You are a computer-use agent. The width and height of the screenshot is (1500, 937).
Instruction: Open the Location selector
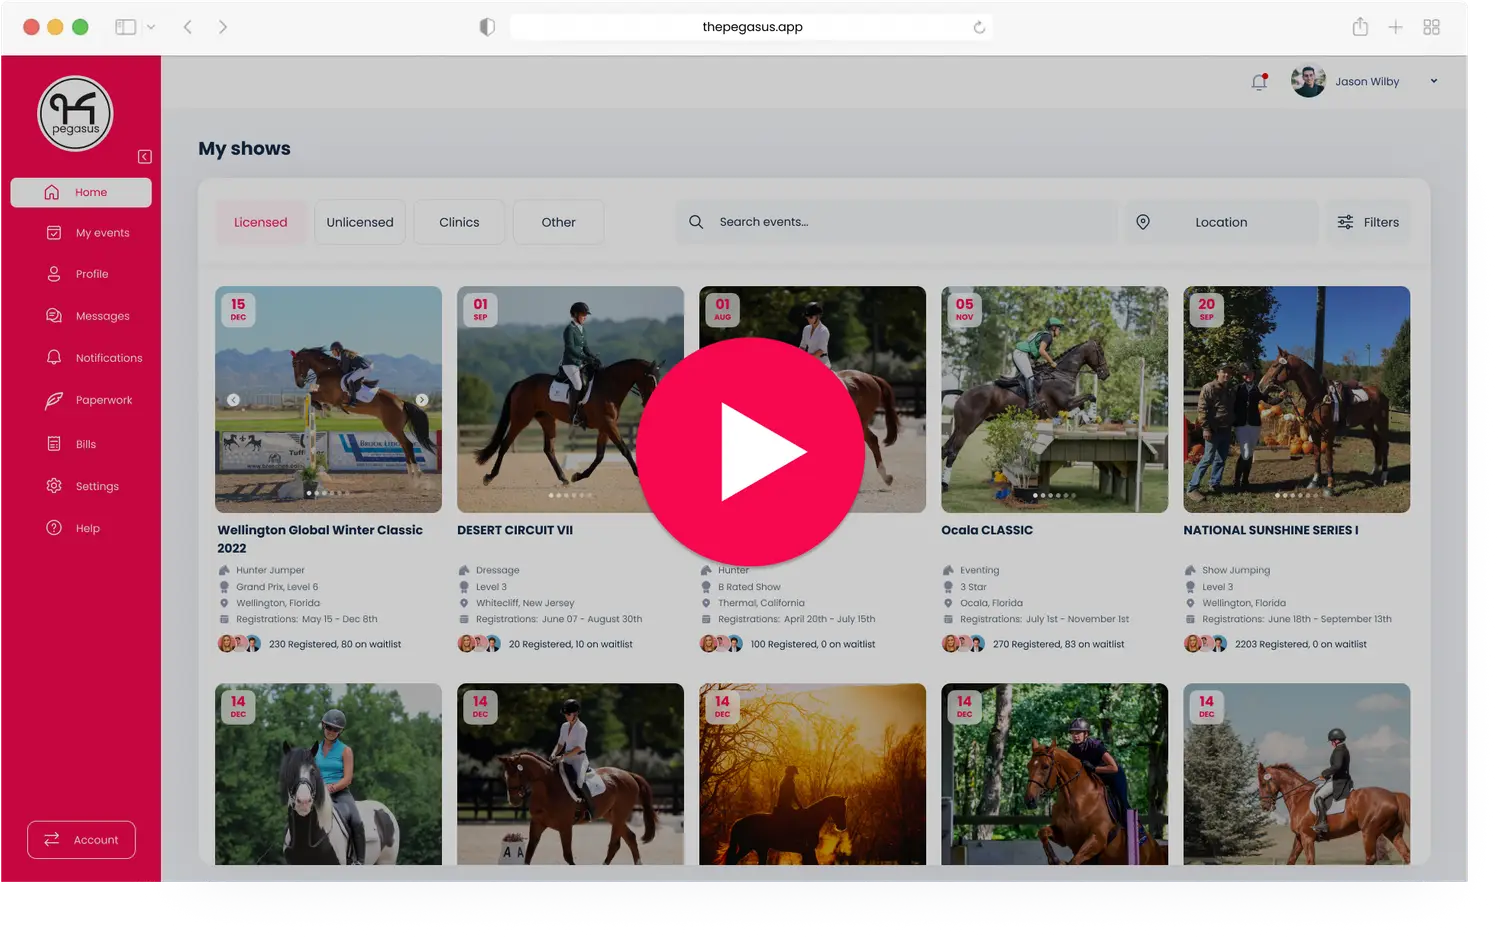click(1220, 222)
